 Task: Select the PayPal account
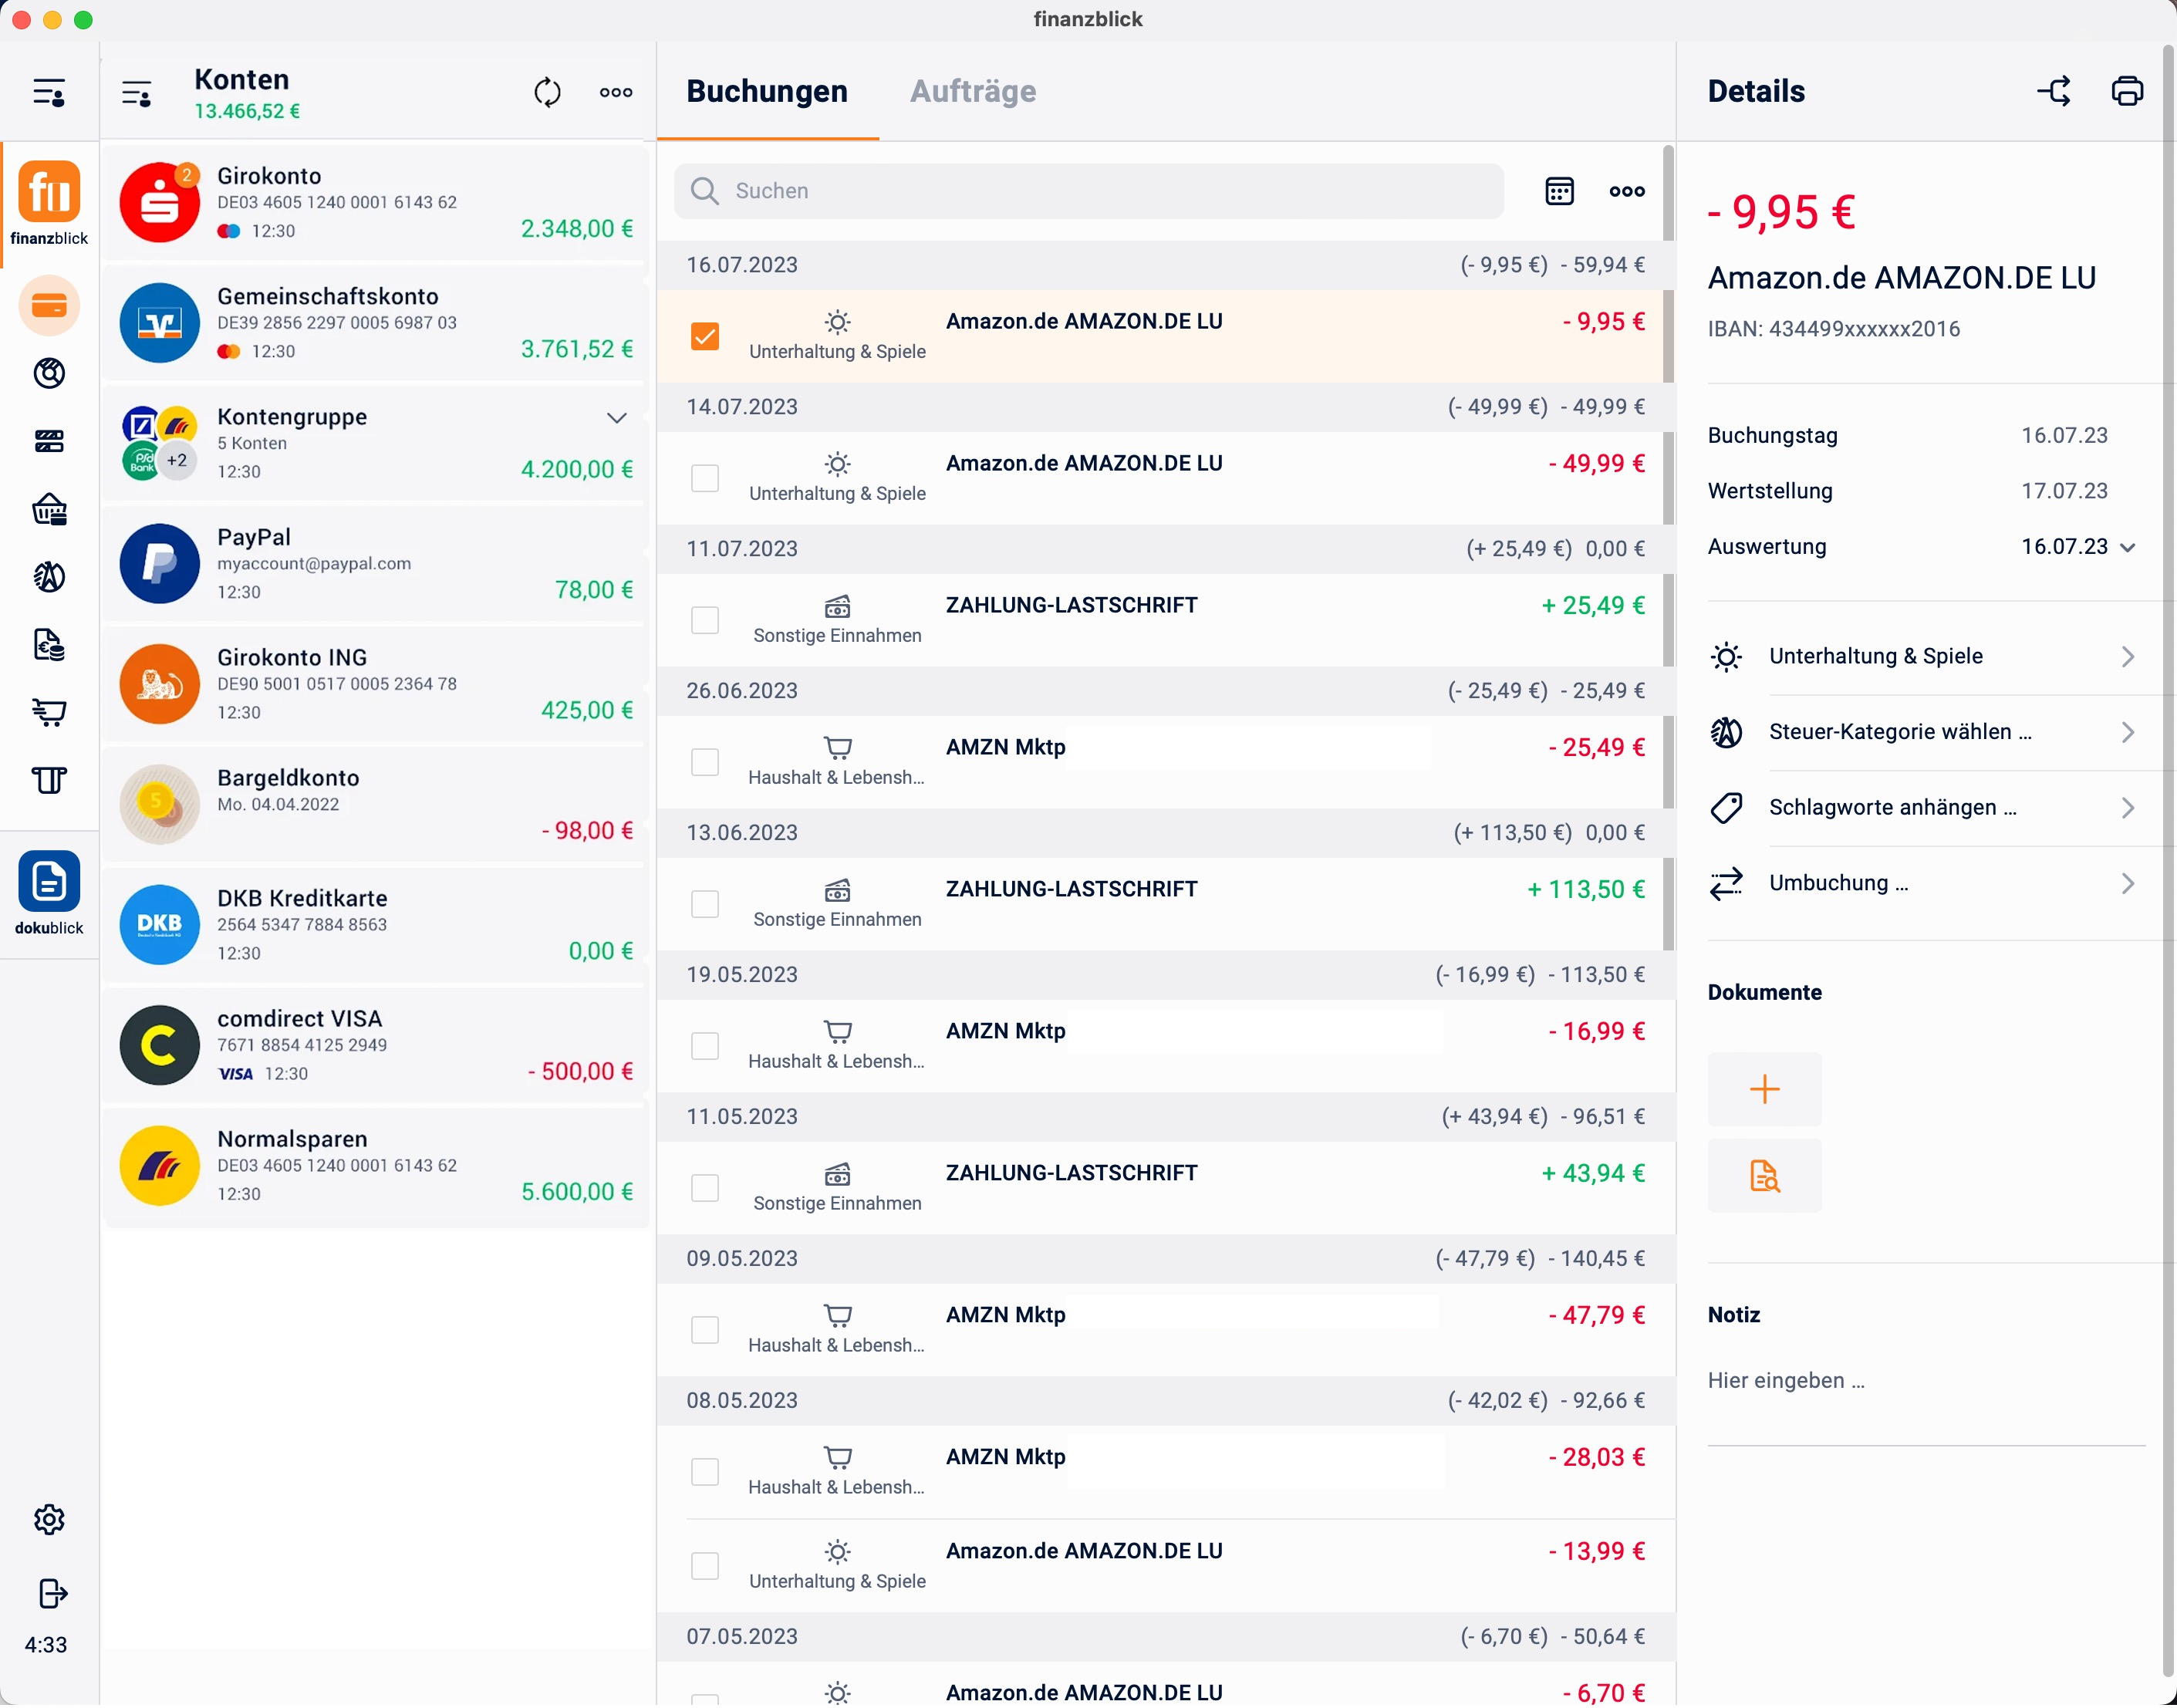click(x=376, y=564)
